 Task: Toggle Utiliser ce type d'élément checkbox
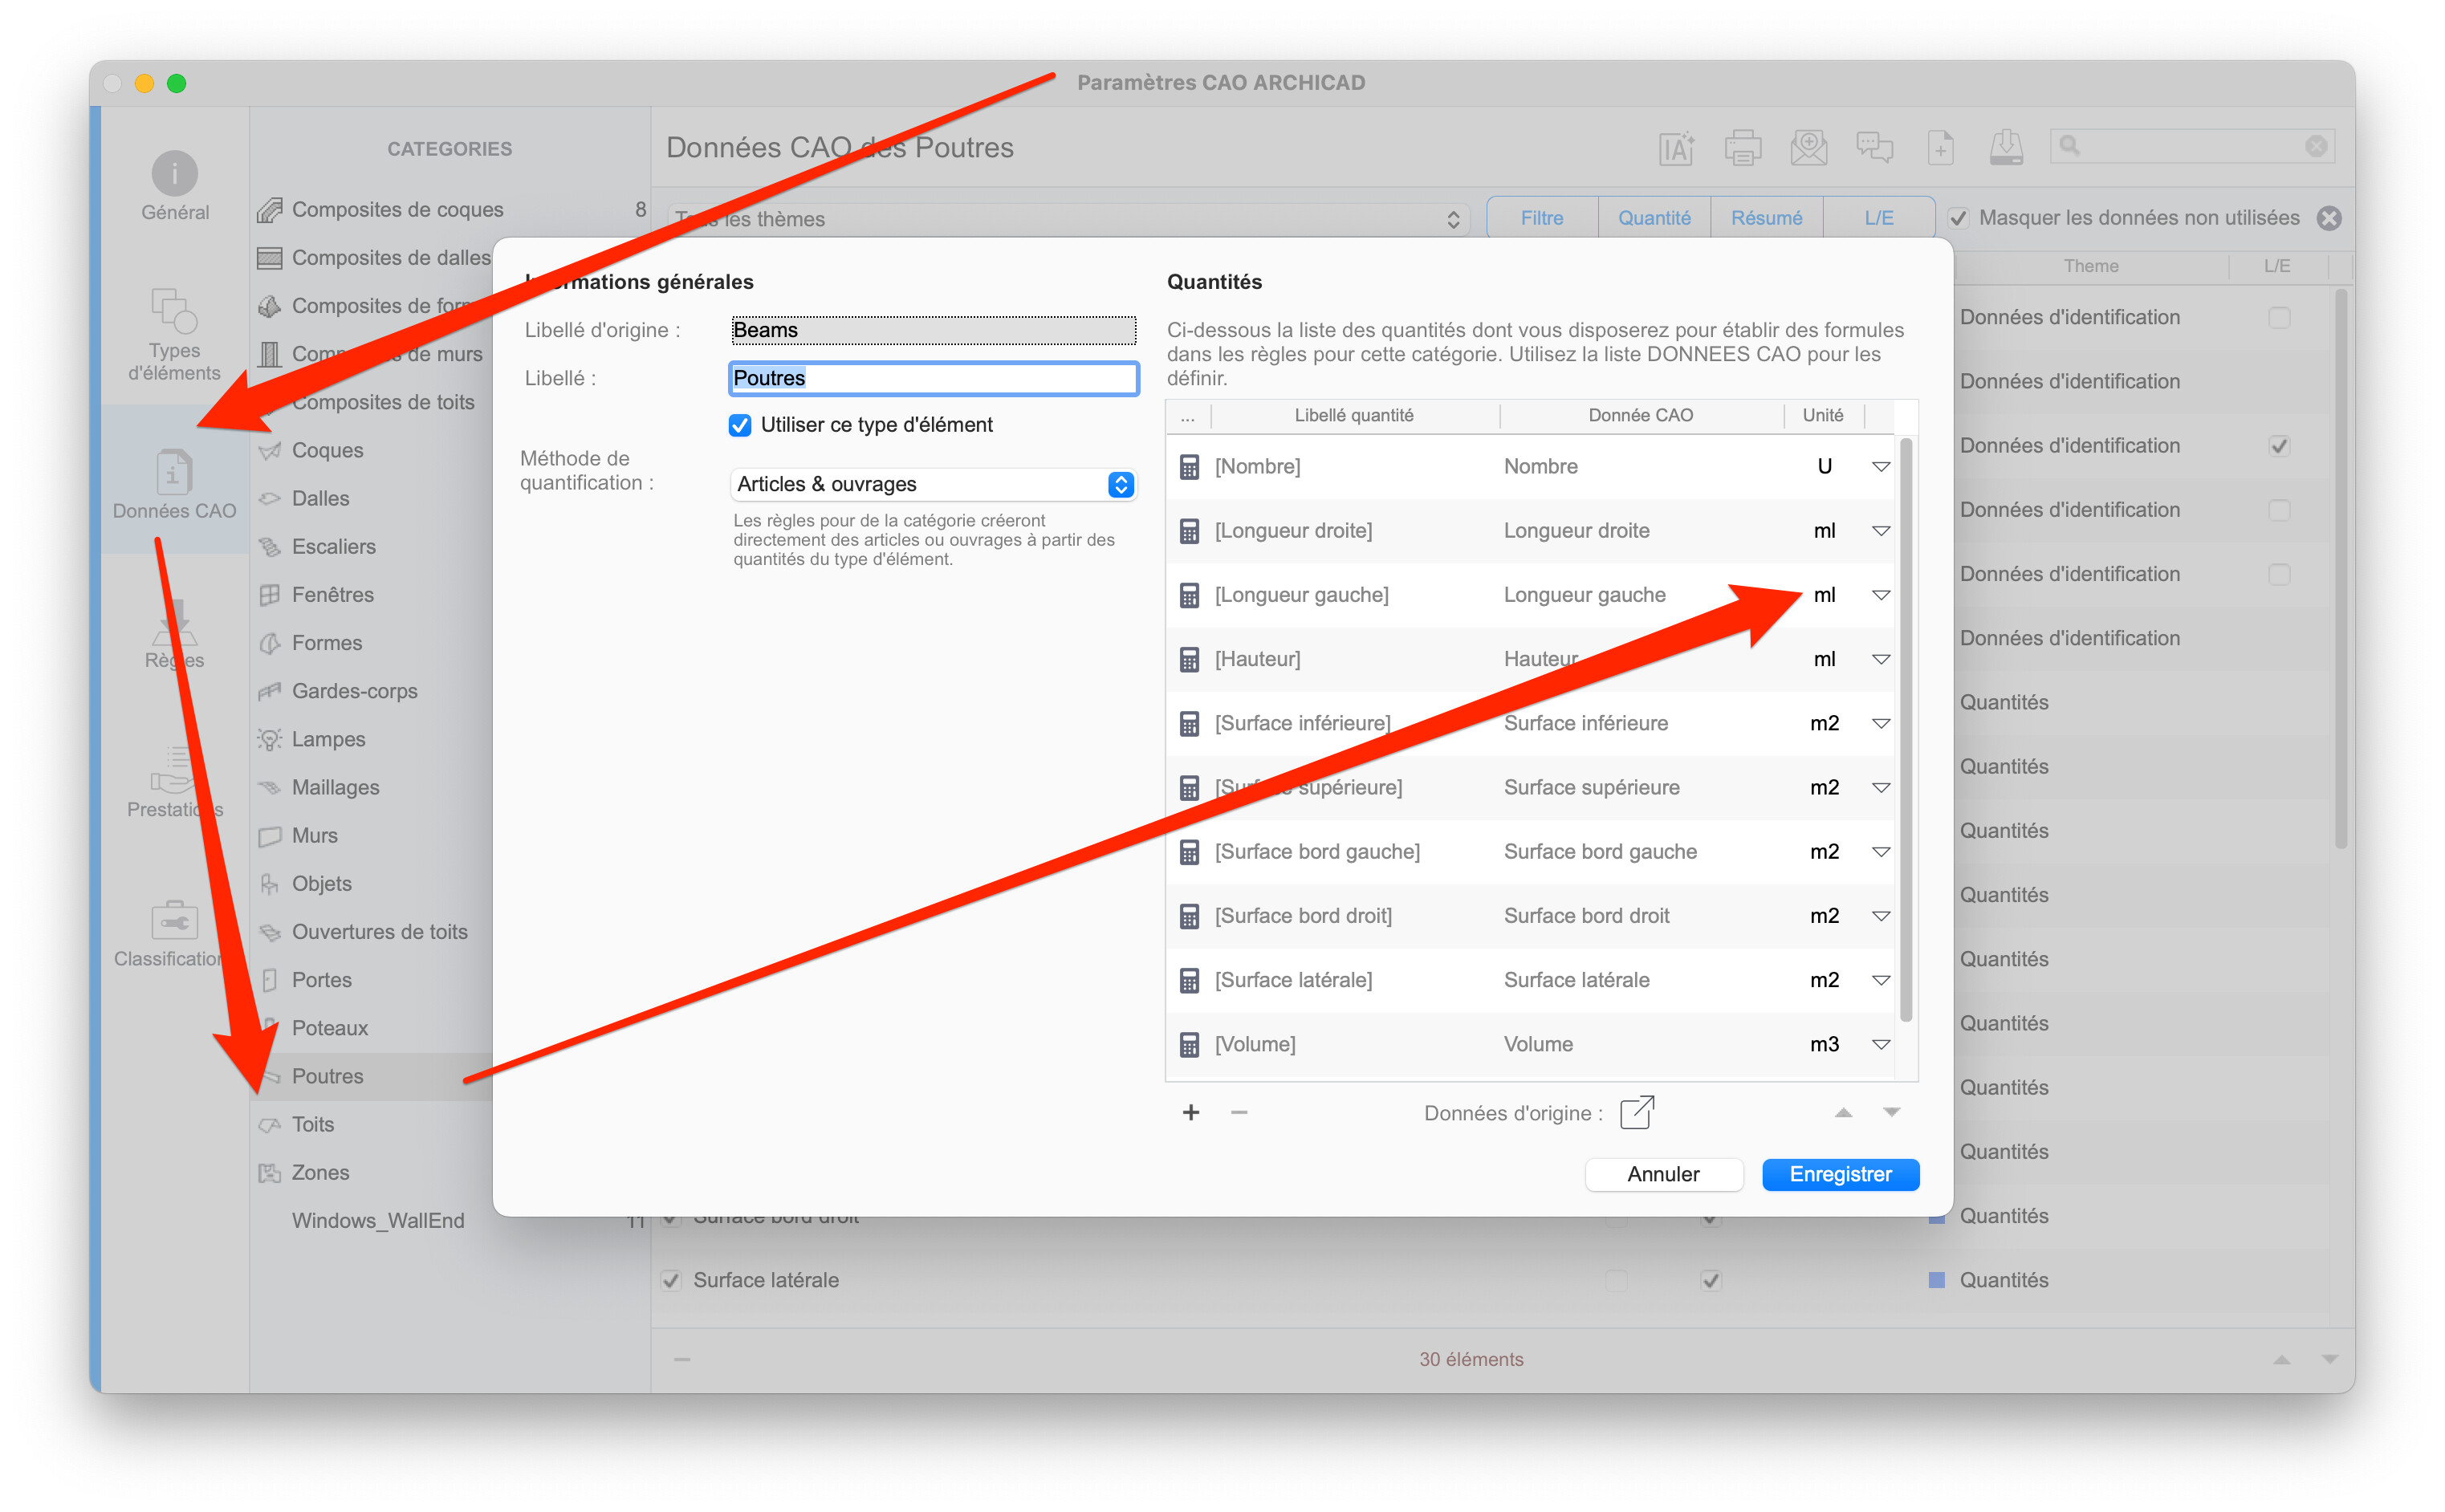[x=740, y=425]
